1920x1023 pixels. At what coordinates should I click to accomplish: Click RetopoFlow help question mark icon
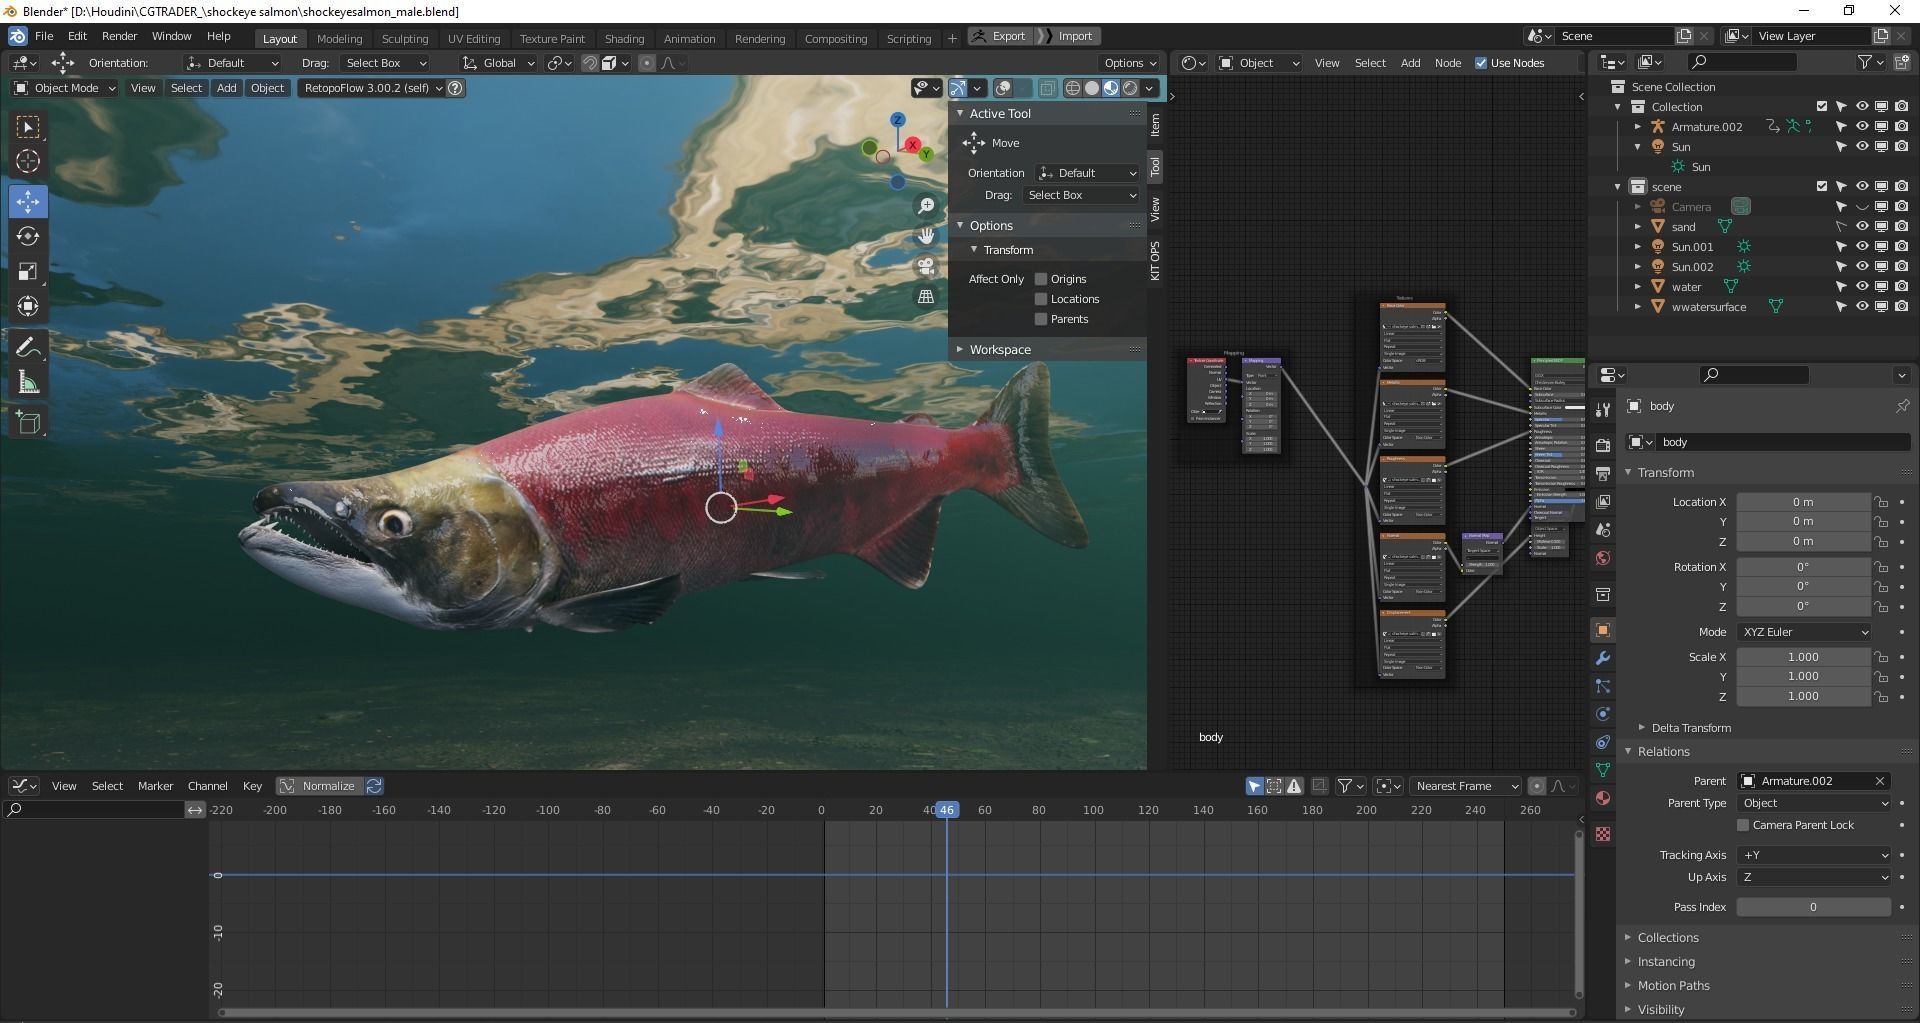pyautogui.click(x=455, y=88)
